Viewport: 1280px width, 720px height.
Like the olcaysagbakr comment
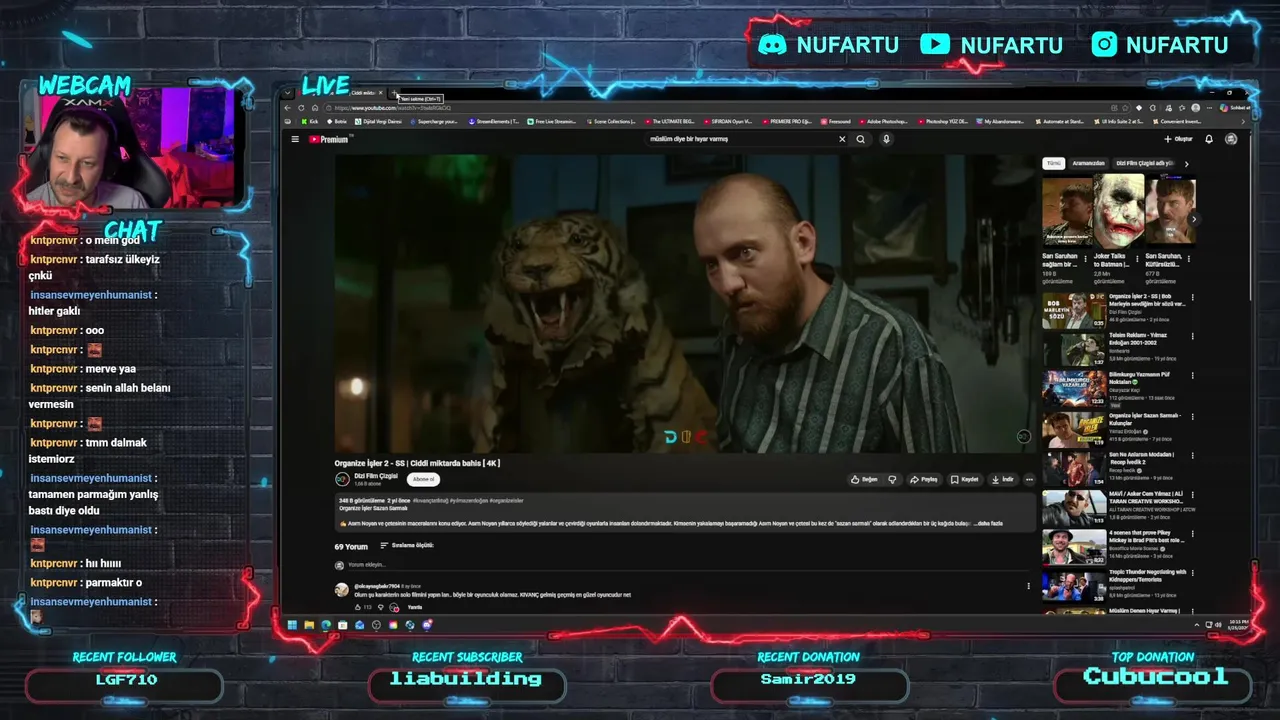pyautogui.click(x=358, y=607)
